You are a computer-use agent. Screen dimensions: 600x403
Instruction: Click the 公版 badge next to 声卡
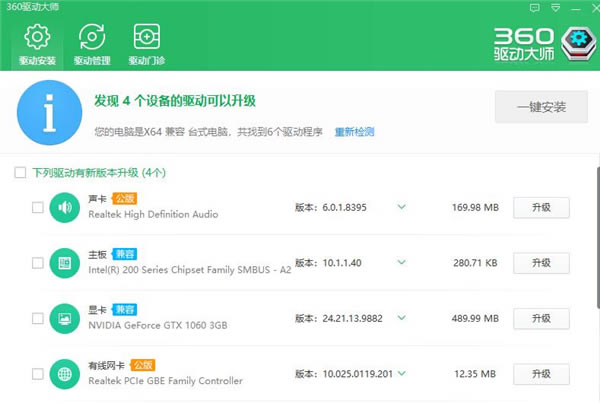(x=124, y=199)
